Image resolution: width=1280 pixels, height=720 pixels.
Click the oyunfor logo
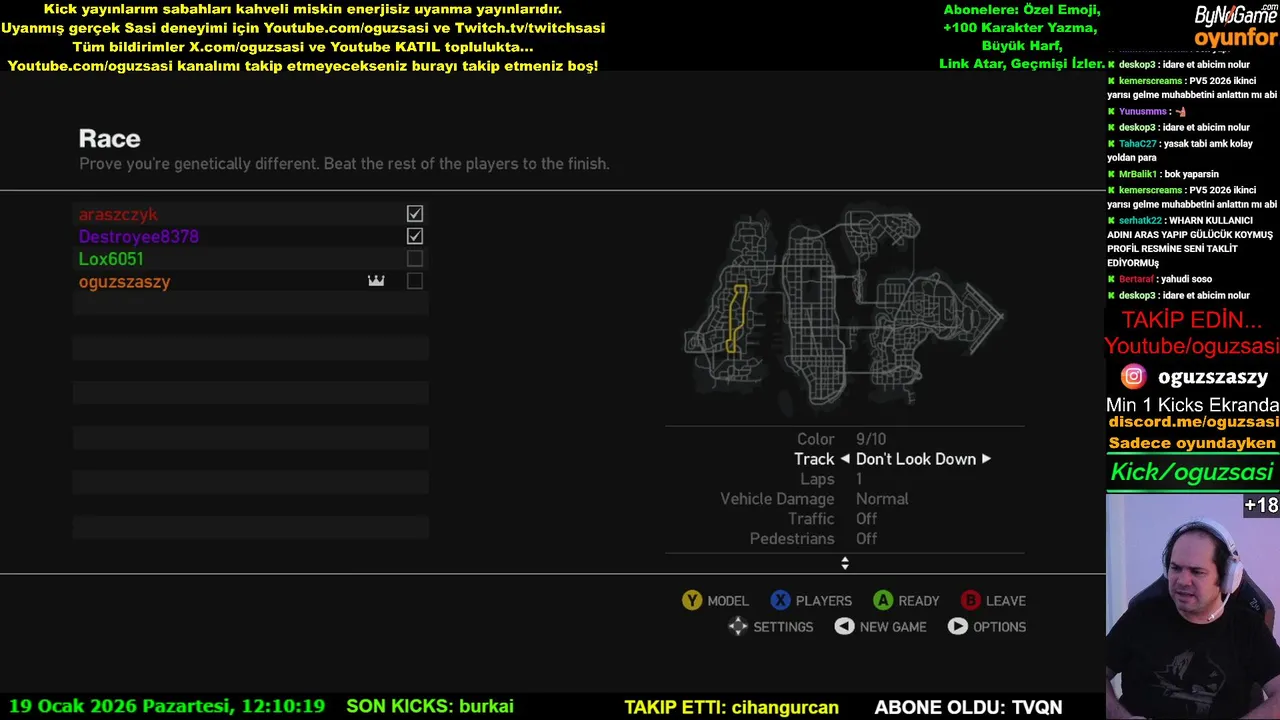(1236, 38)
